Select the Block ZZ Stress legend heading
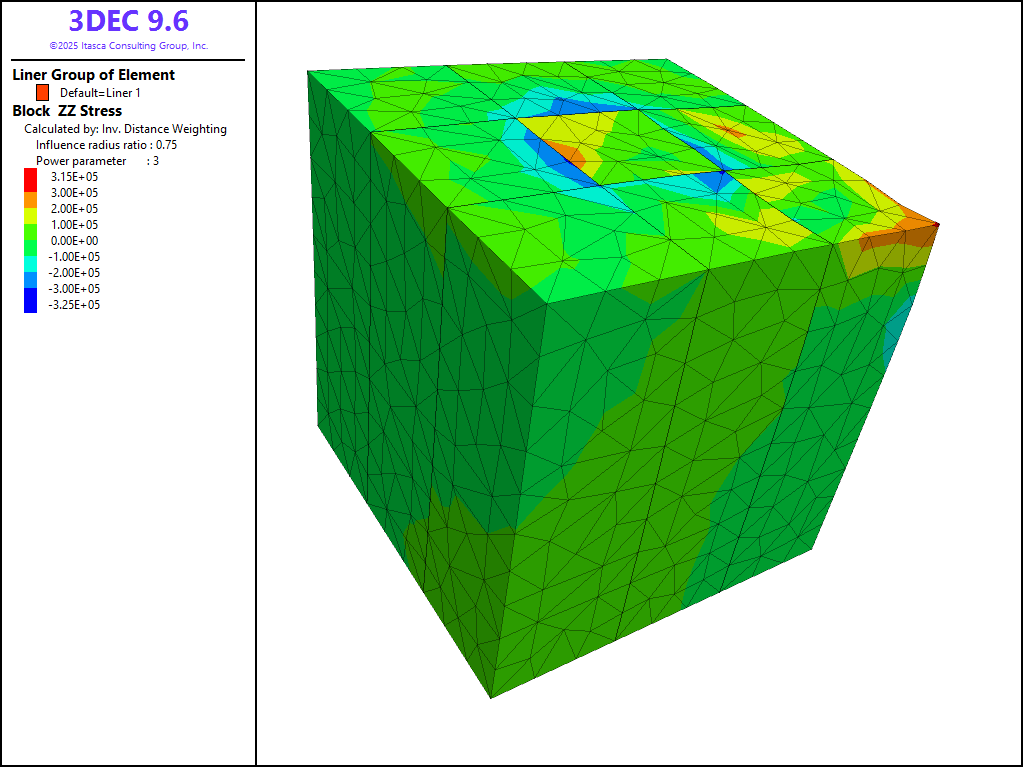Screen dimensions: 1024x768 [x=67, y=111]
